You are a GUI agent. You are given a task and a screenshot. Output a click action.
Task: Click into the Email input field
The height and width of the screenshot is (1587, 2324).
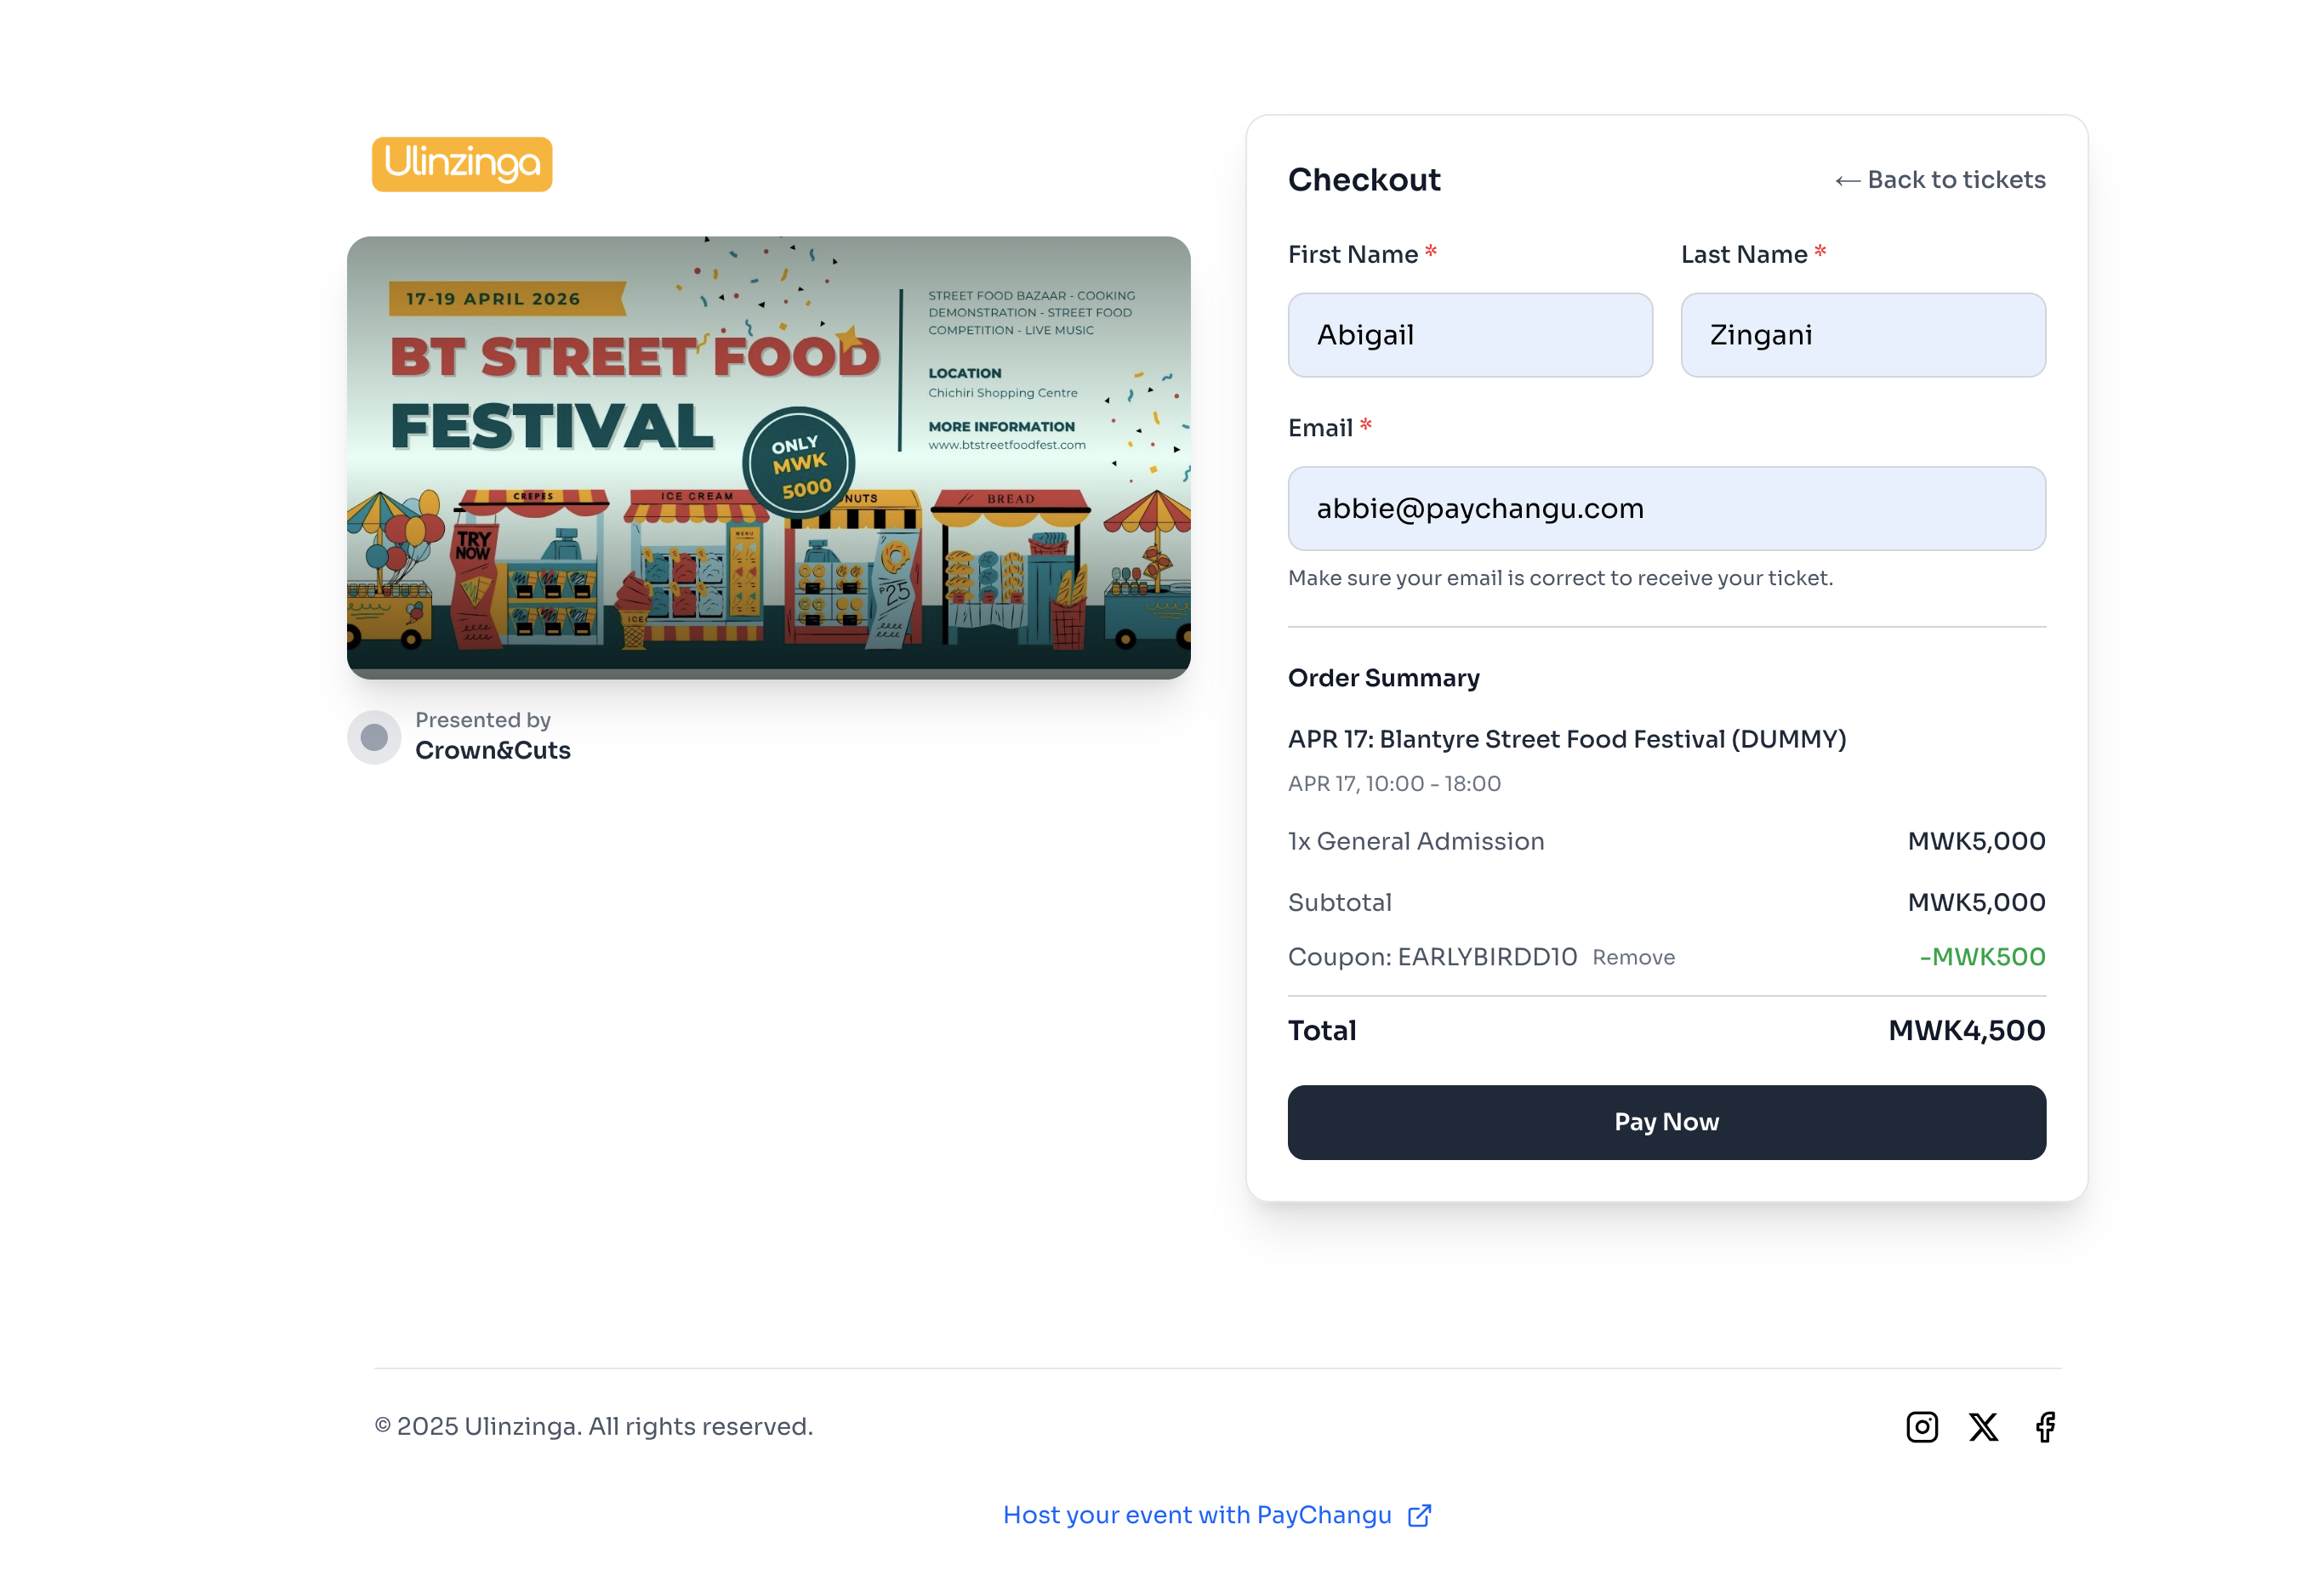click(1666, 508)
